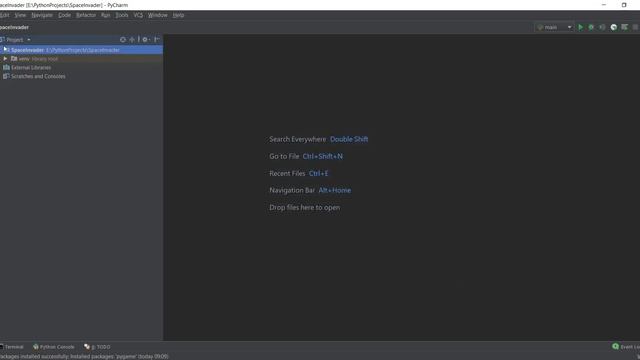The image size is (640, 360).
Task: Click the SpaceInvader breadcrumb in navigation bar
Action: tap(14, 27)
